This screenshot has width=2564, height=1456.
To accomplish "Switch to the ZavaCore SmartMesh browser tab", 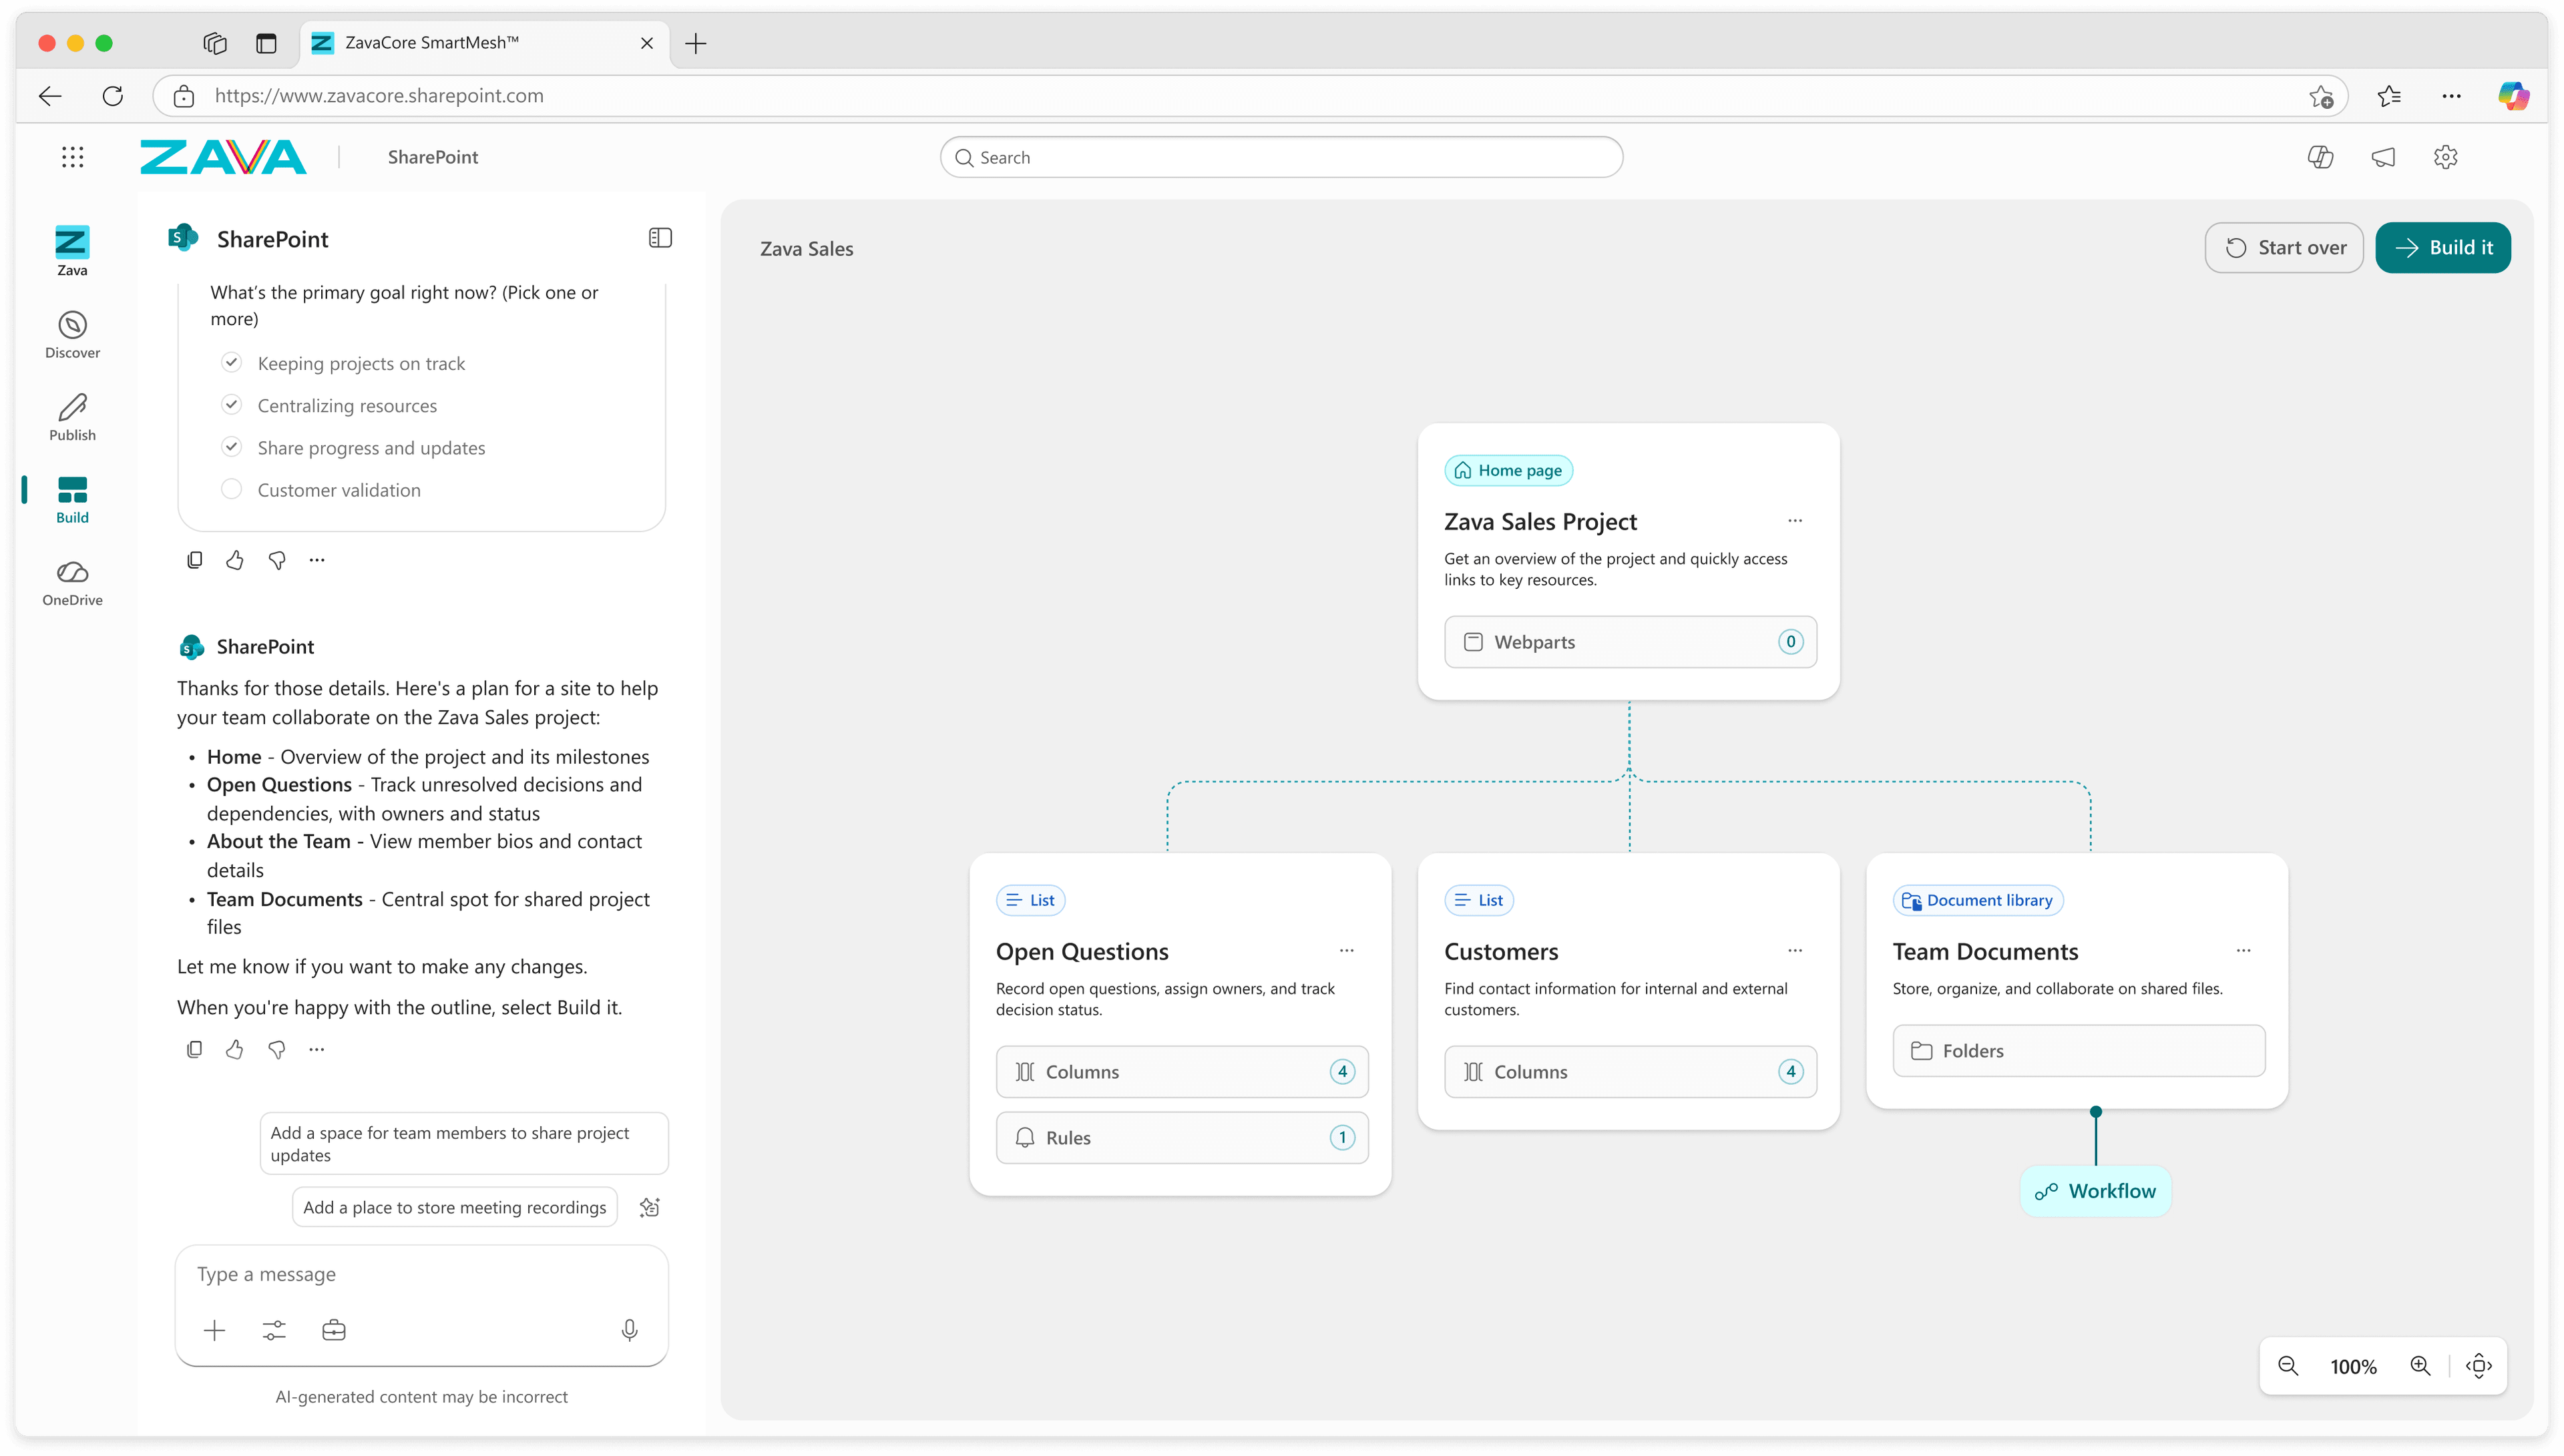I will (x=484, y=43).
